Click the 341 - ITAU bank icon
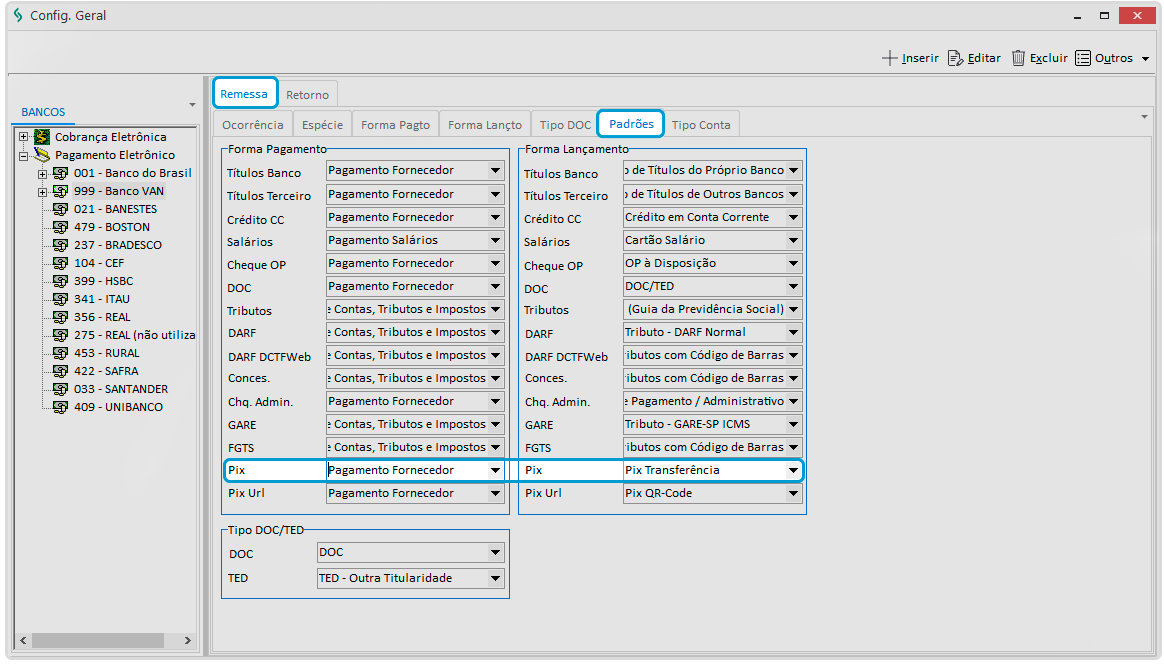 click(x=61, y=299)
